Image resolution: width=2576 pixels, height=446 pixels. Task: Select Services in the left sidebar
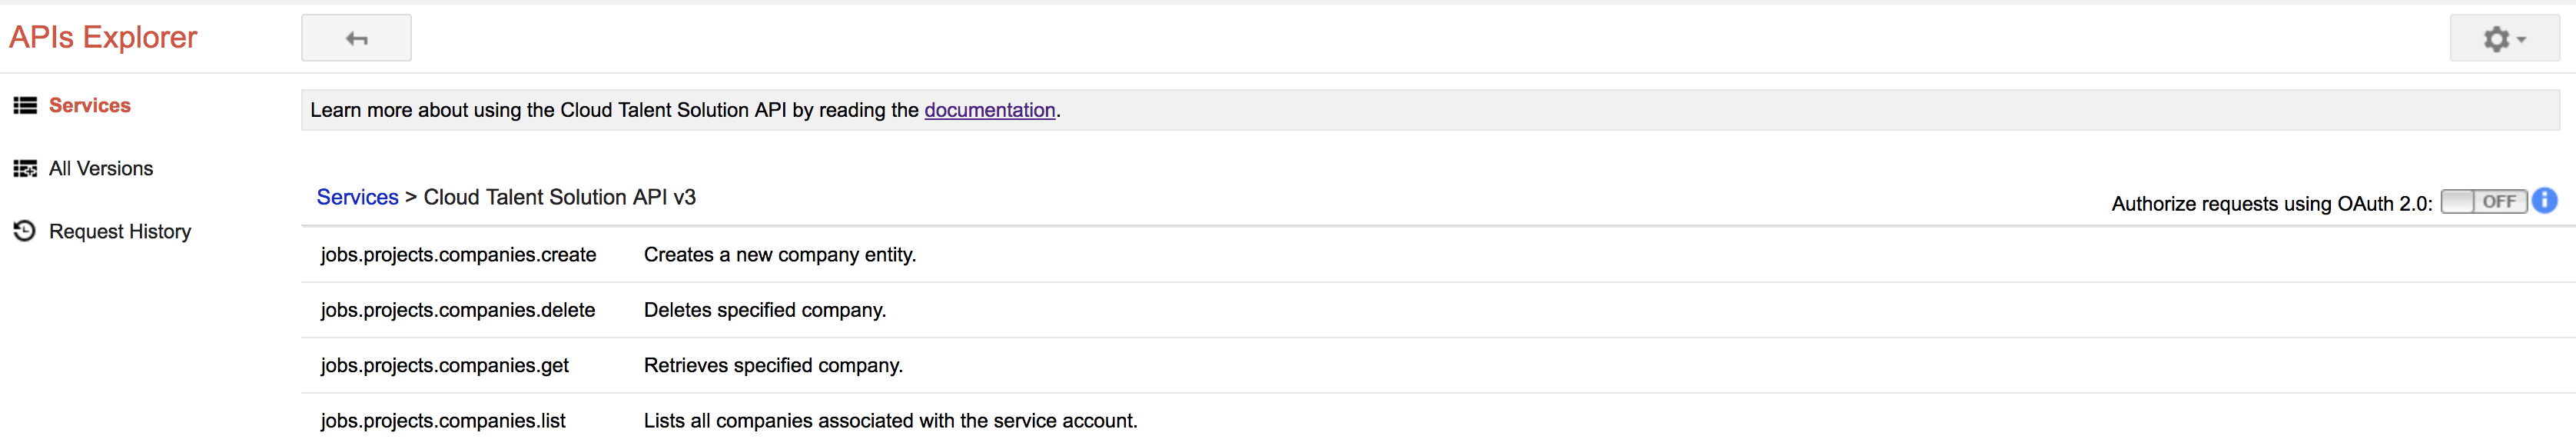point(90,104)
